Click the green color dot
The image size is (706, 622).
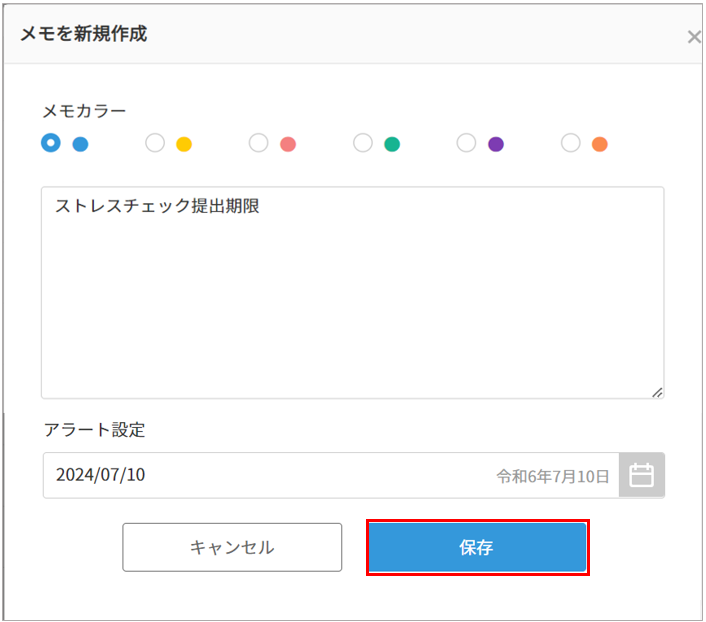pyautogui.click(x=392, y=144)
